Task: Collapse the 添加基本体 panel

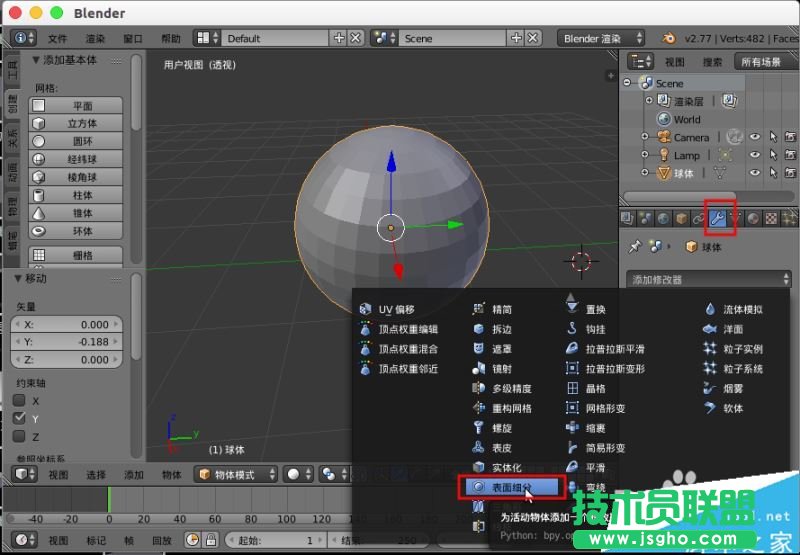Action: (x=35, y=60)
